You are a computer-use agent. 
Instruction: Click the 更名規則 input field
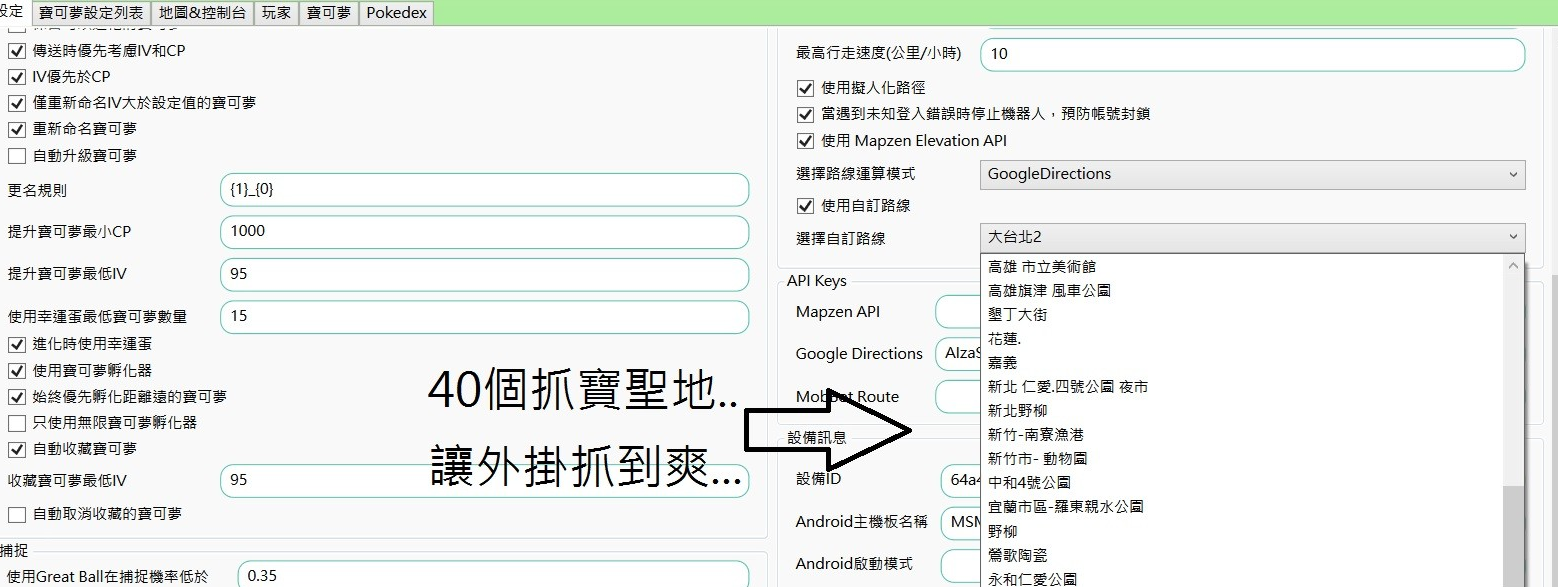(484, 190)
